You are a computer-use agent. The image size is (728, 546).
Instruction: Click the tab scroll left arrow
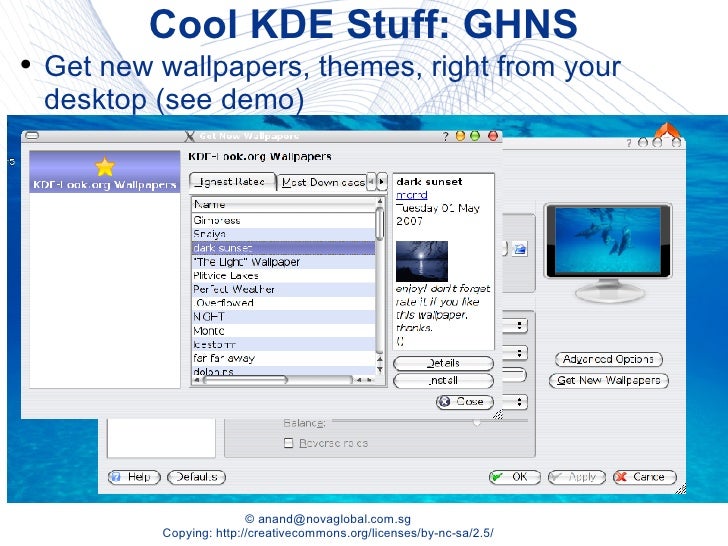(371, 182)
